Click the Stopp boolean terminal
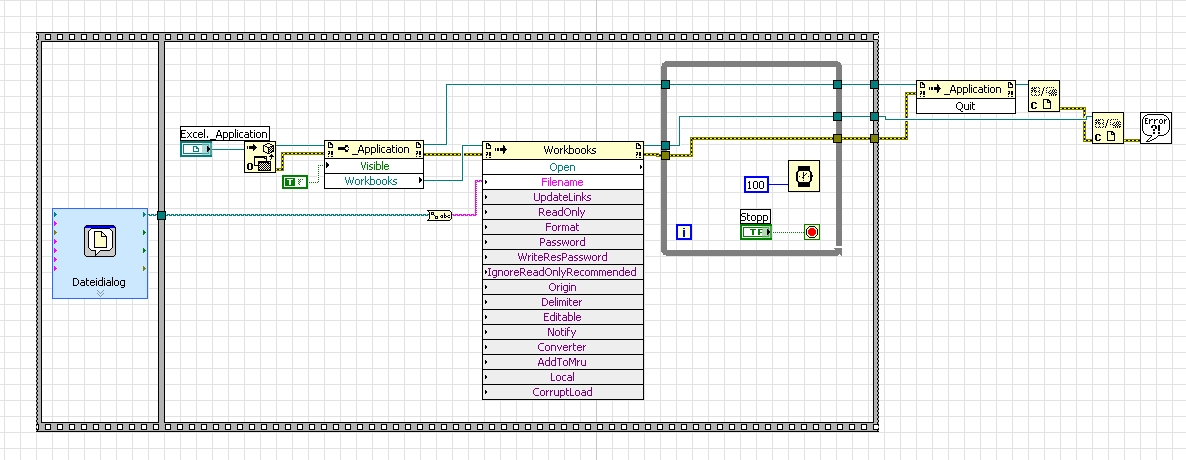The width and height of the screenshot is (1186, 460). (756, 232)
